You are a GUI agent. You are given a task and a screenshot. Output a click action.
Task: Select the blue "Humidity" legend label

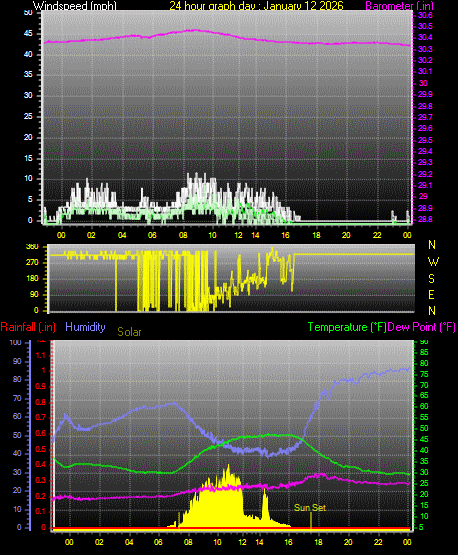point(85,327)
